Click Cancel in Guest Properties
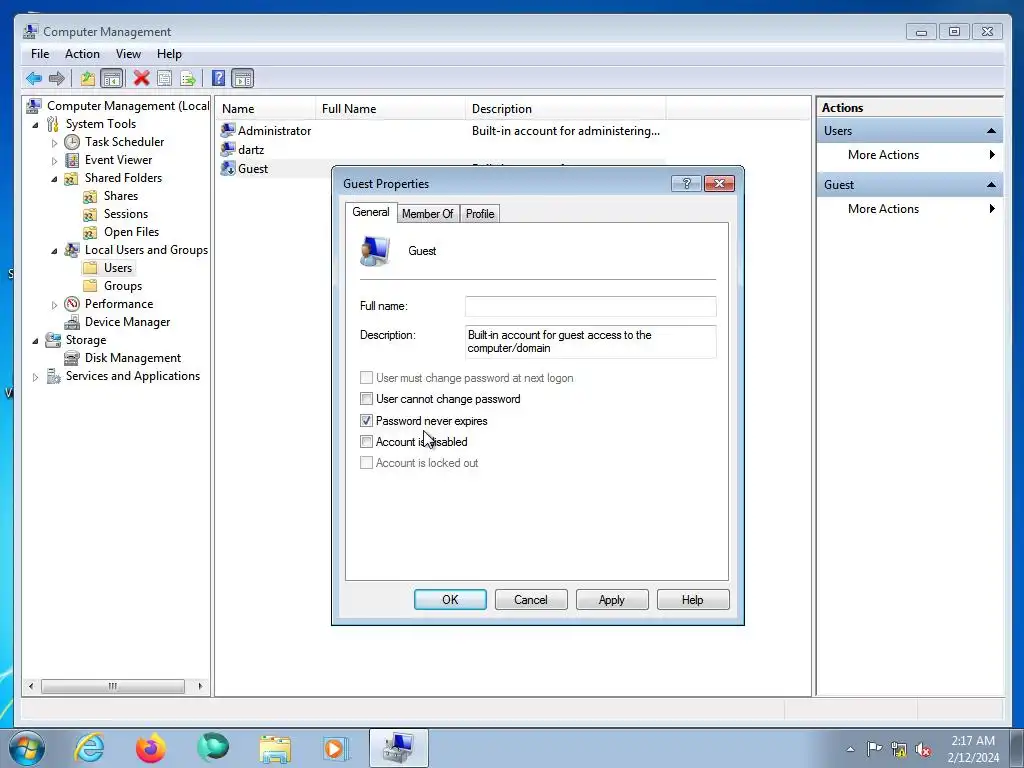This screenshot has height=768, width=1024. tap(531, 600)
